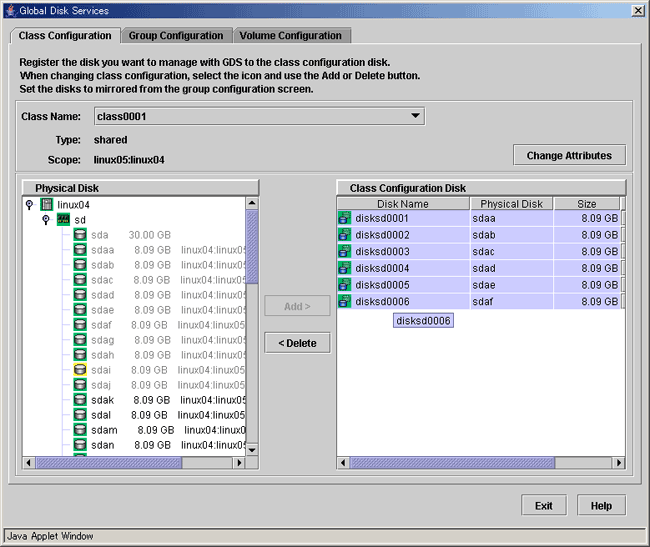The width and height of the screenshot is (650, 547).
Task: Click the disksd0002 class disk icon
Action: [x=344, y=235]
